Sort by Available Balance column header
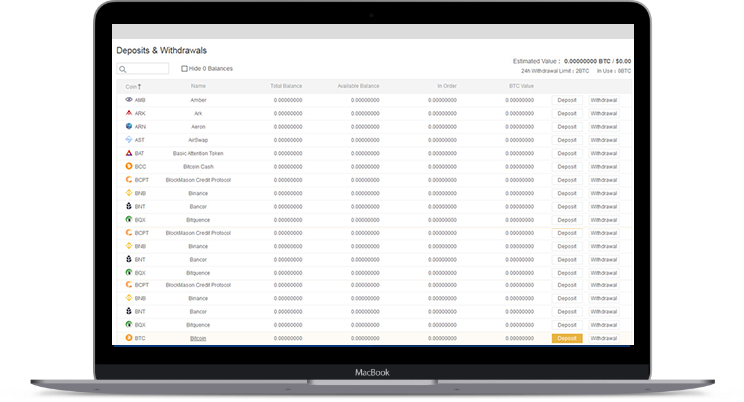This screenshot has width=744, height=402. (358, 86)
